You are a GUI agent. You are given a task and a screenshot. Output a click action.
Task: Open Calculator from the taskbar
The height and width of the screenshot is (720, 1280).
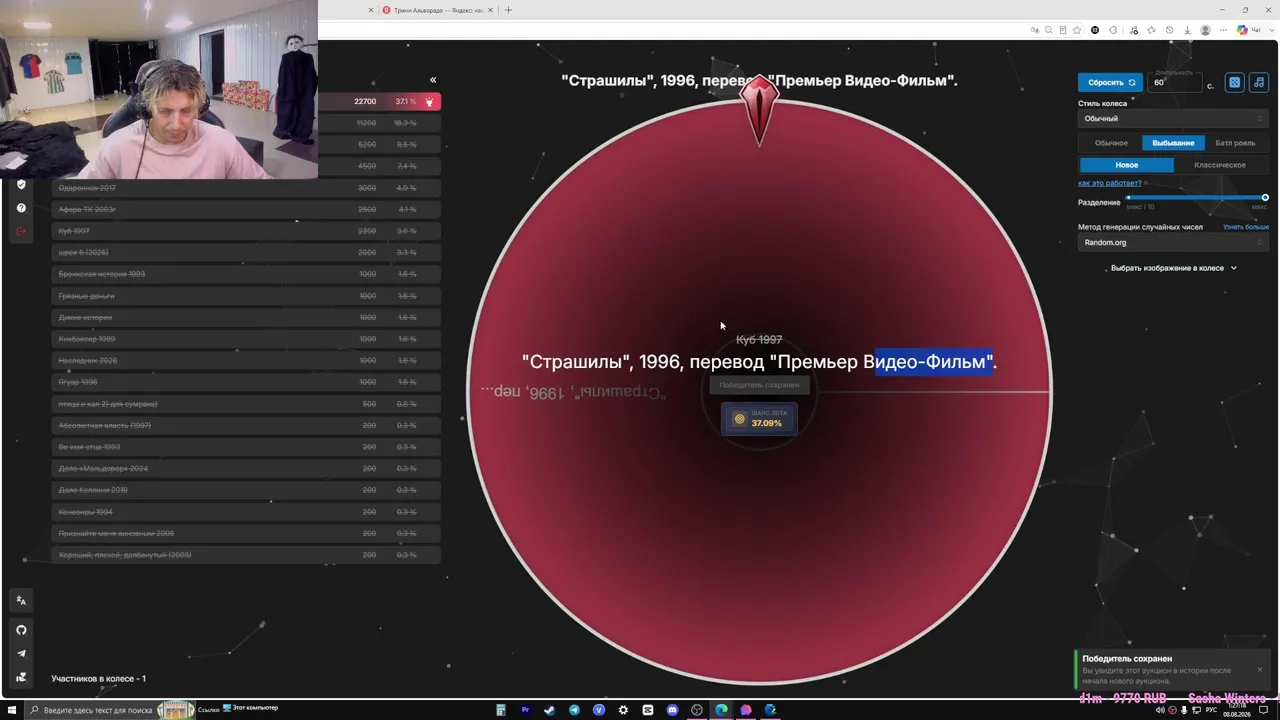501,710
